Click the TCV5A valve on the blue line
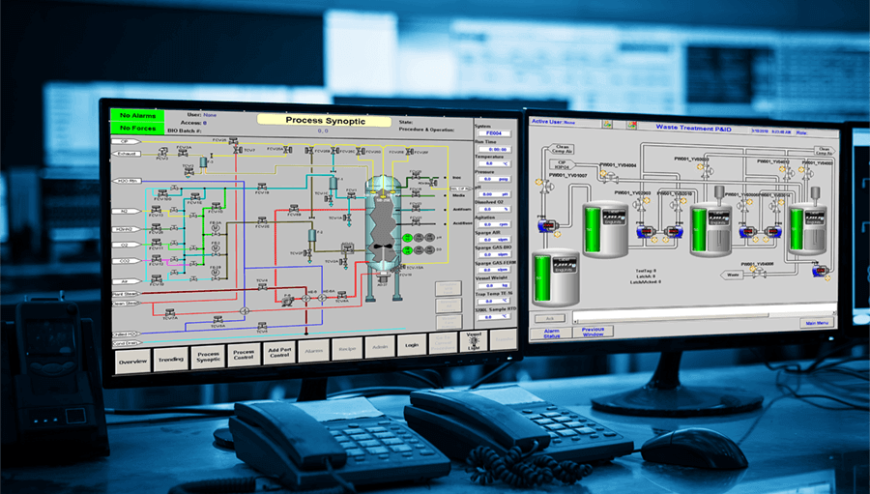Image resolution: width=870 pixels, height=494 pixels. (x=218, y=320)
